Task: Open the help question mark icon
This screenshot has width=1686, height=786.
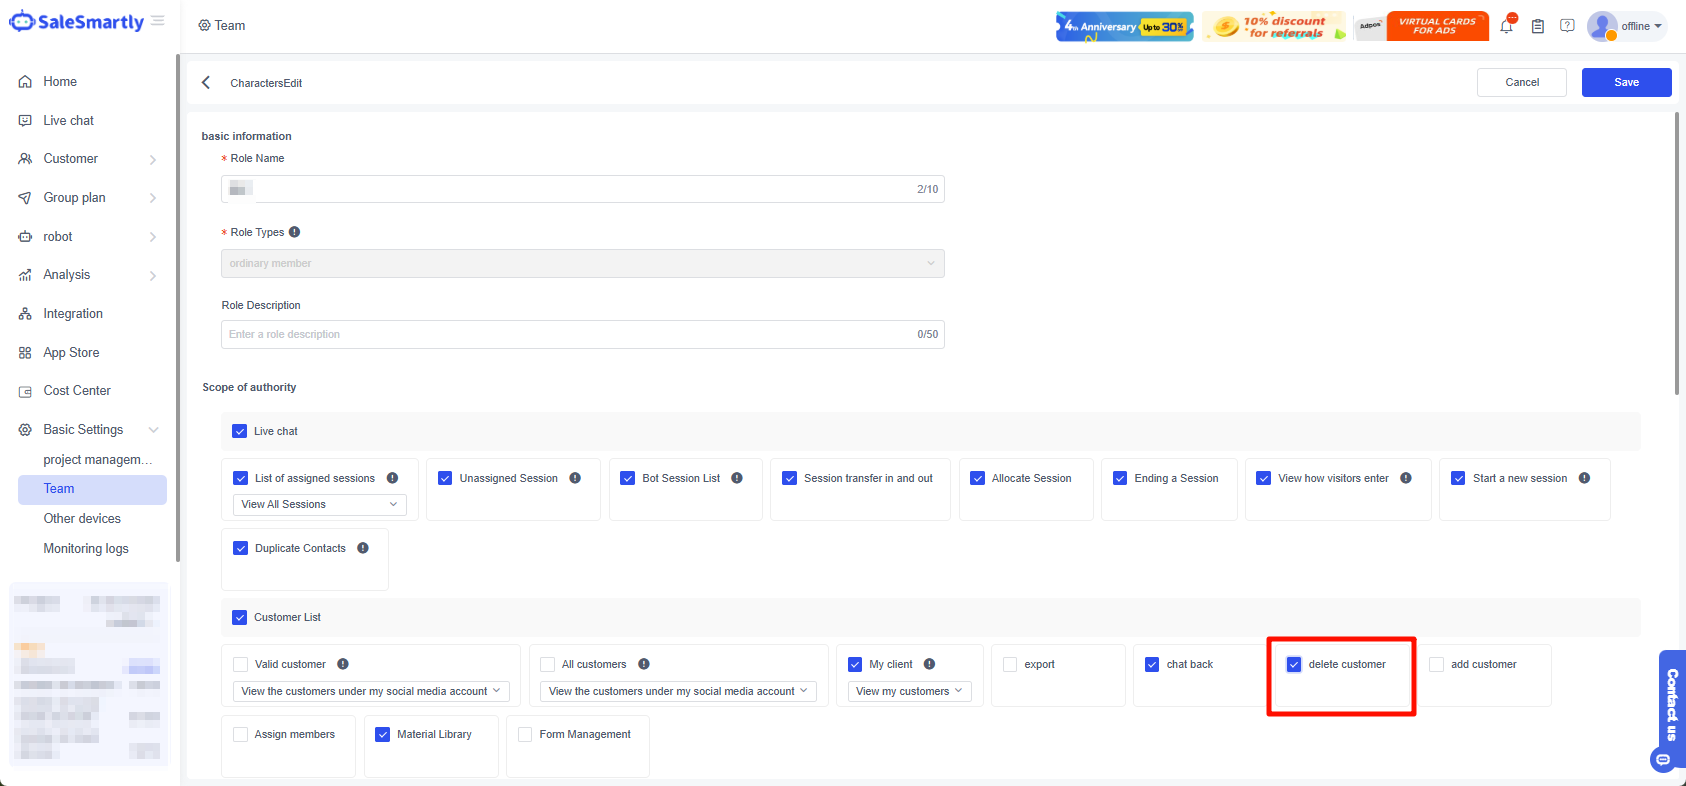Action: (1567, 26)
